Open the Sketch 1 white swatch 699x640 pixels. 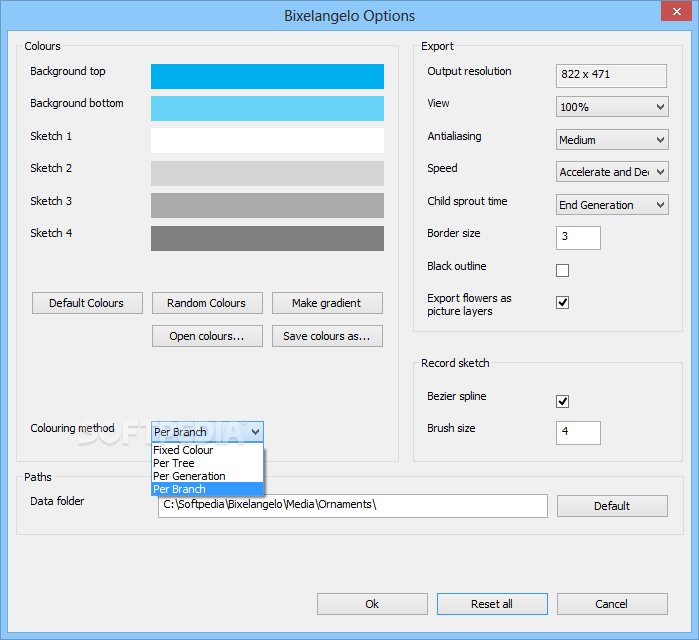click(267, 140)
